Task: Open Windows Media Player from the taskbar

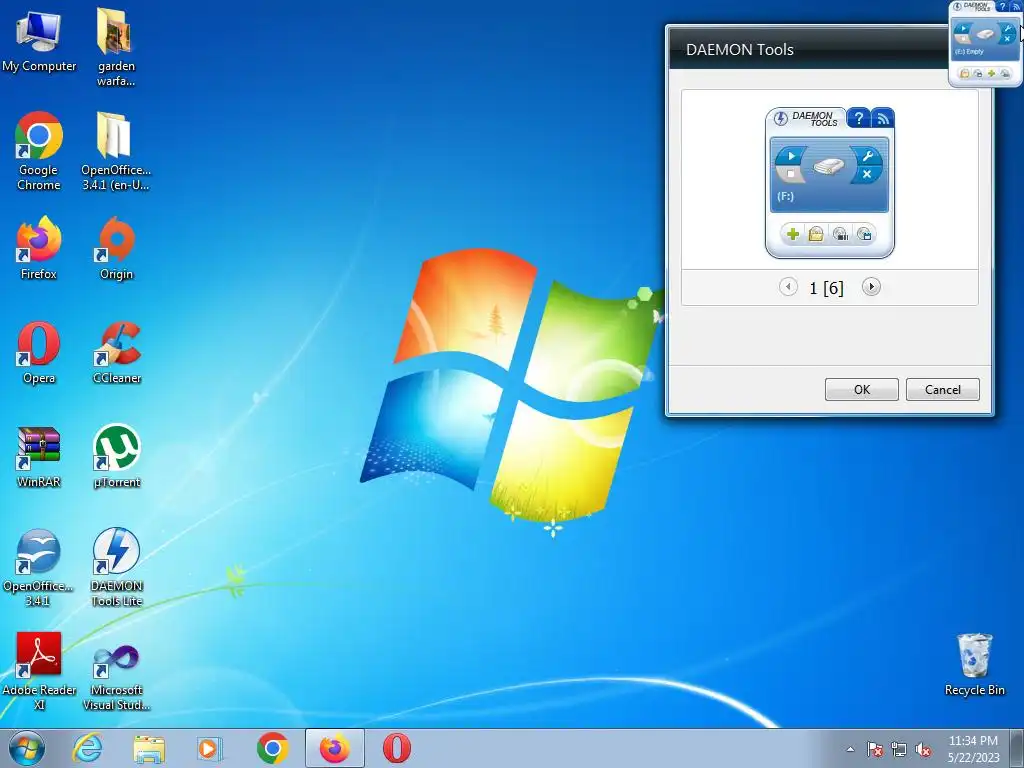Action: coord(210,748)
